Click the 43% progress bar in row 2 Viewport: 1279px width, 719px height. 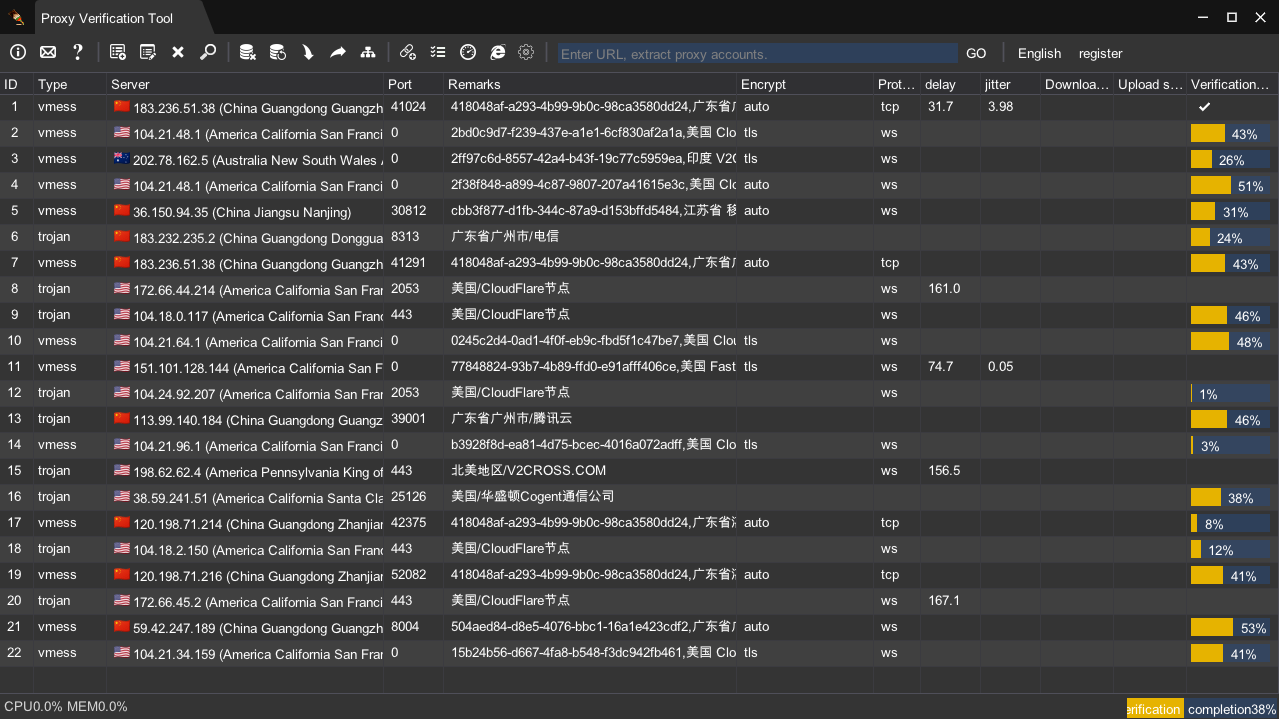[1230, 133]
